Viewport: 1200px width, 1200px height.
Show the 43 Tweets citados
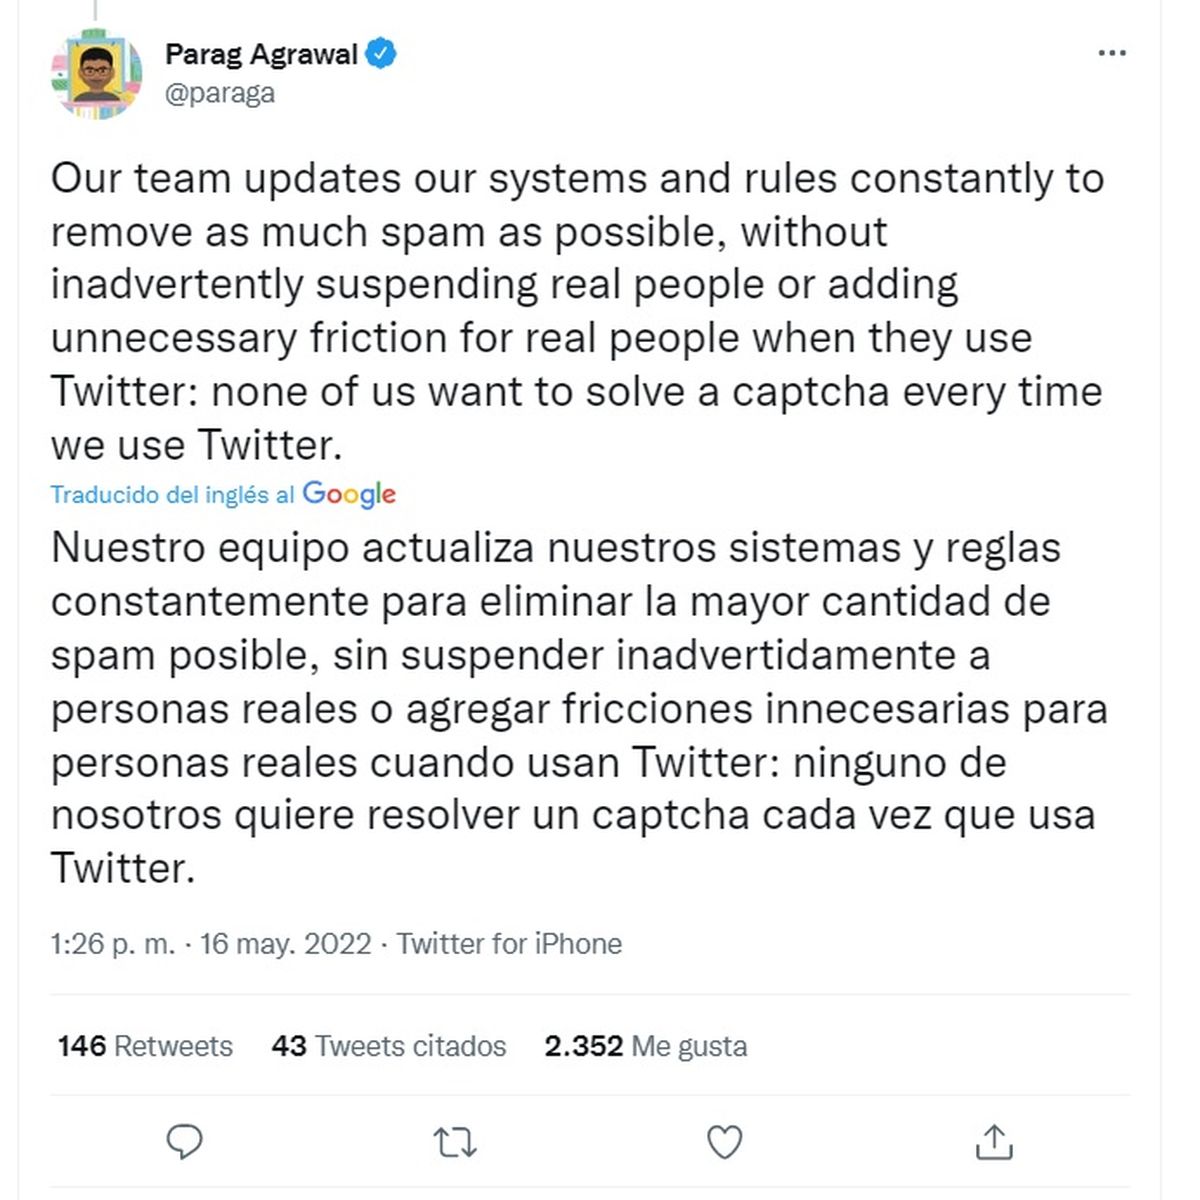[x=389, y=1046]
